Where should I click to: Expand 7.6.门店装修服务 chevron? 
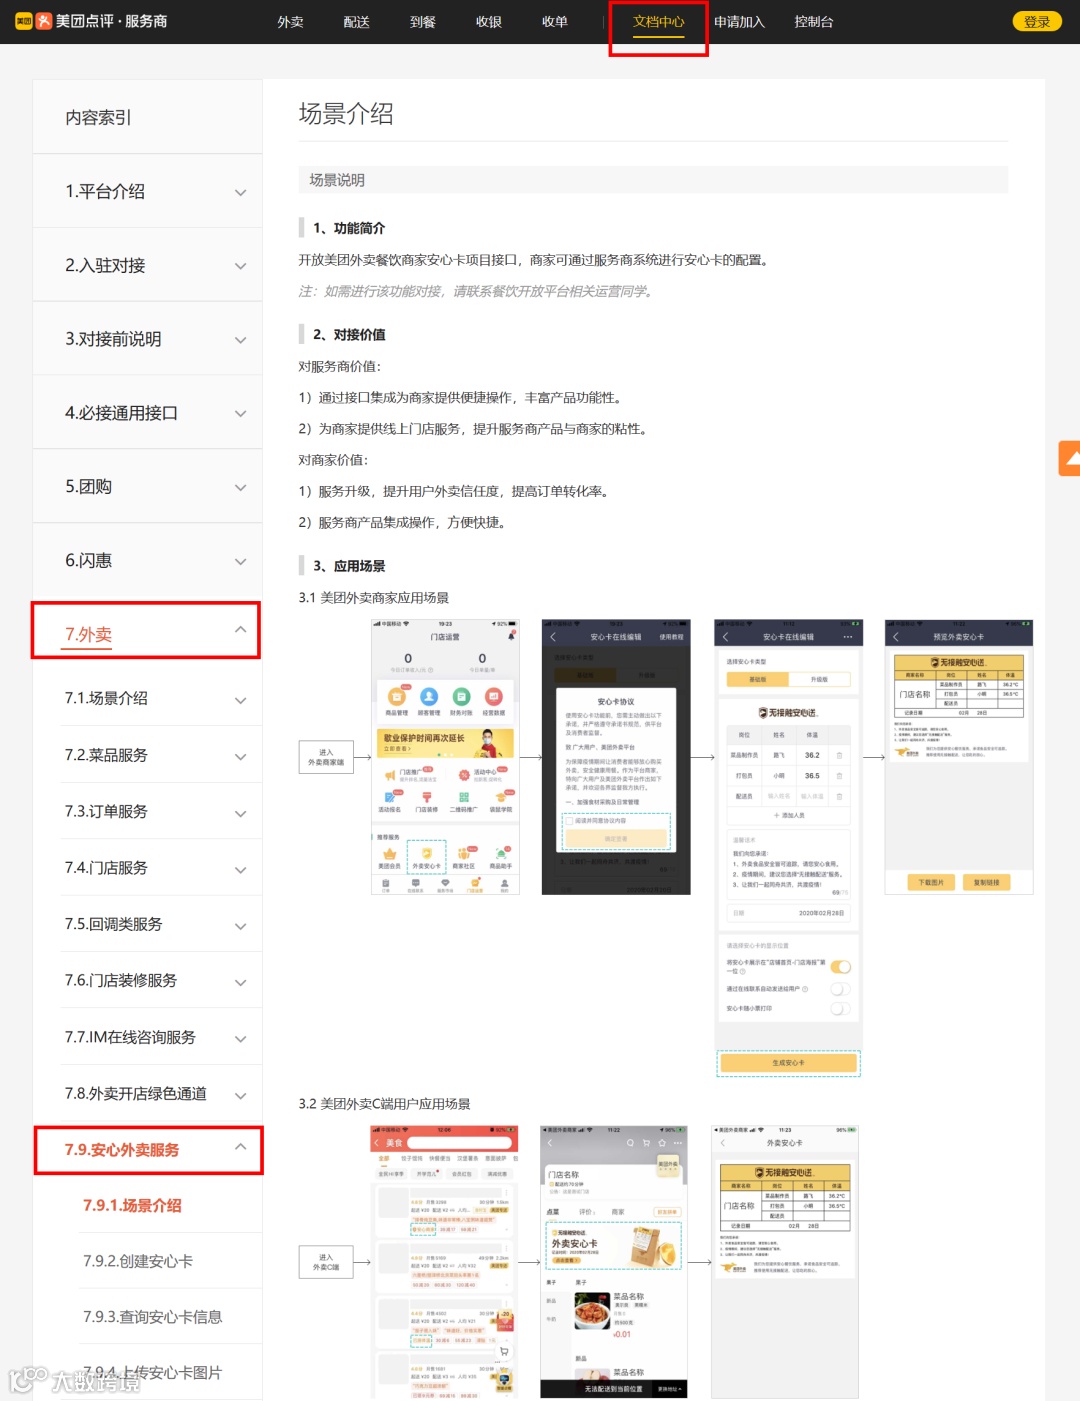click(240, 983)
